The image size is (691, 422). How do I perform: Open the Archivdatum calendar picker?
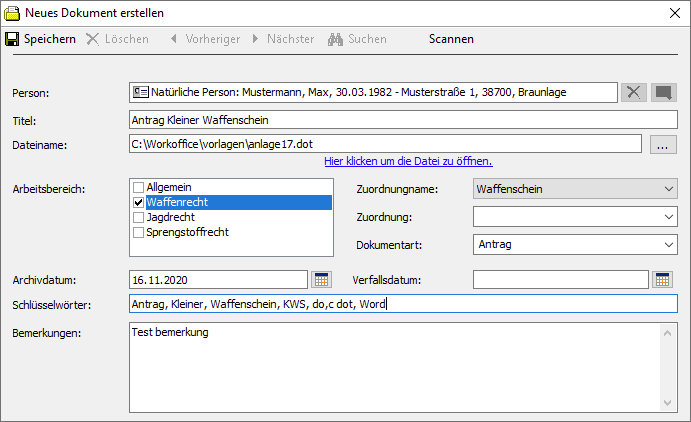point(321,279)
